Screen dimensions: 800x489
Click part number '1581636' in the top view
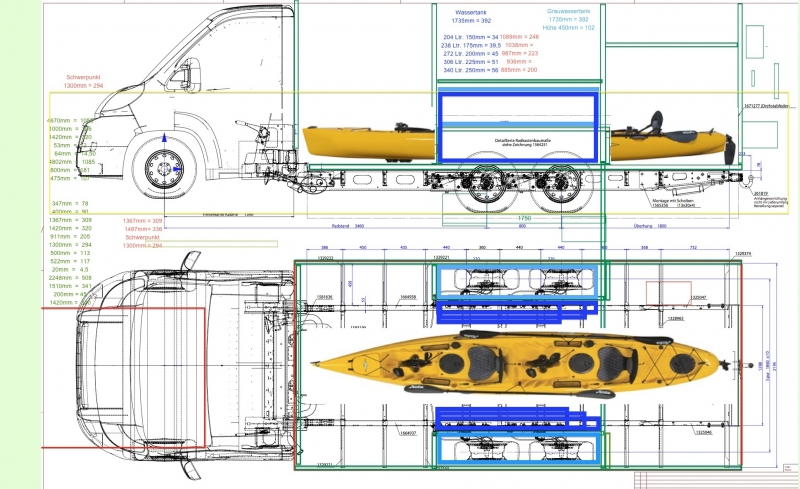click(324, 297)
